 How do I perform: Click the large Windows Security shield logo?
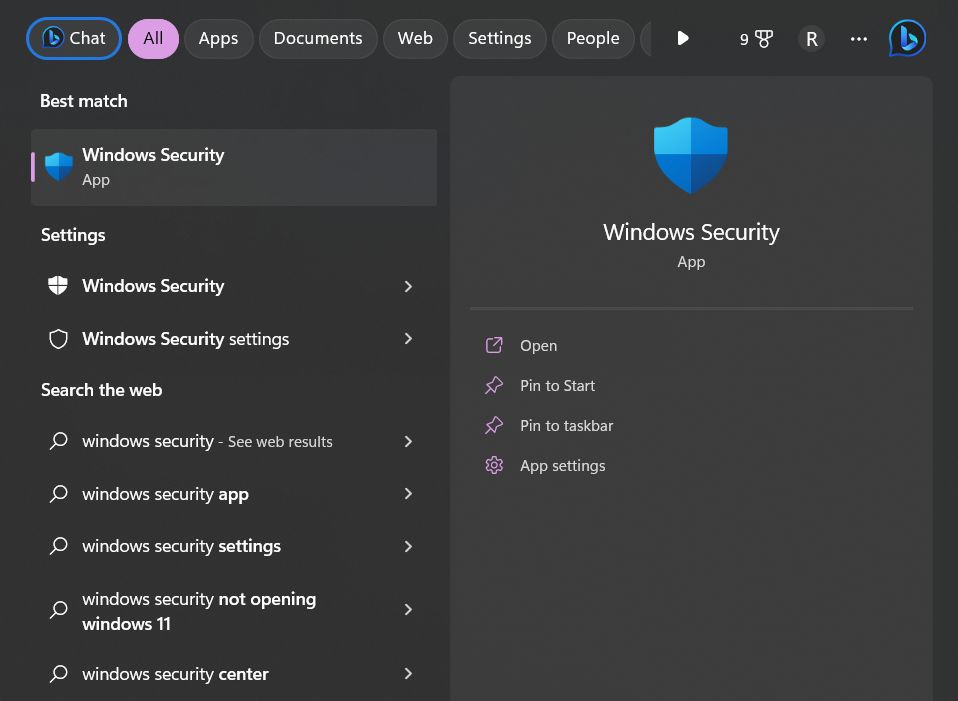point(690,156)
